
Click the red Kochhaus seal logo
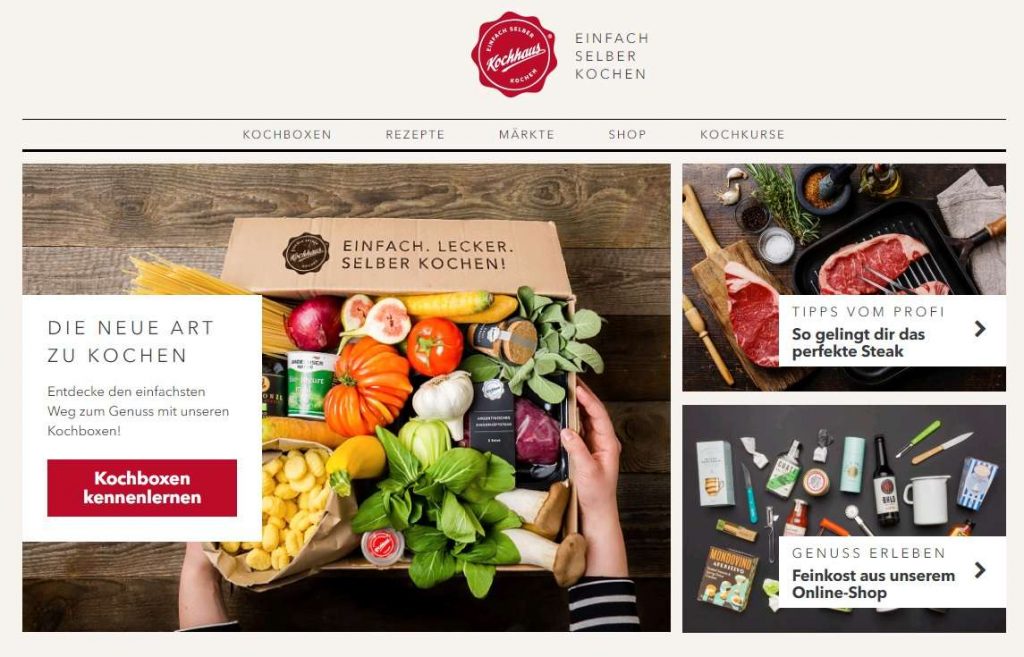coord(514,54)
